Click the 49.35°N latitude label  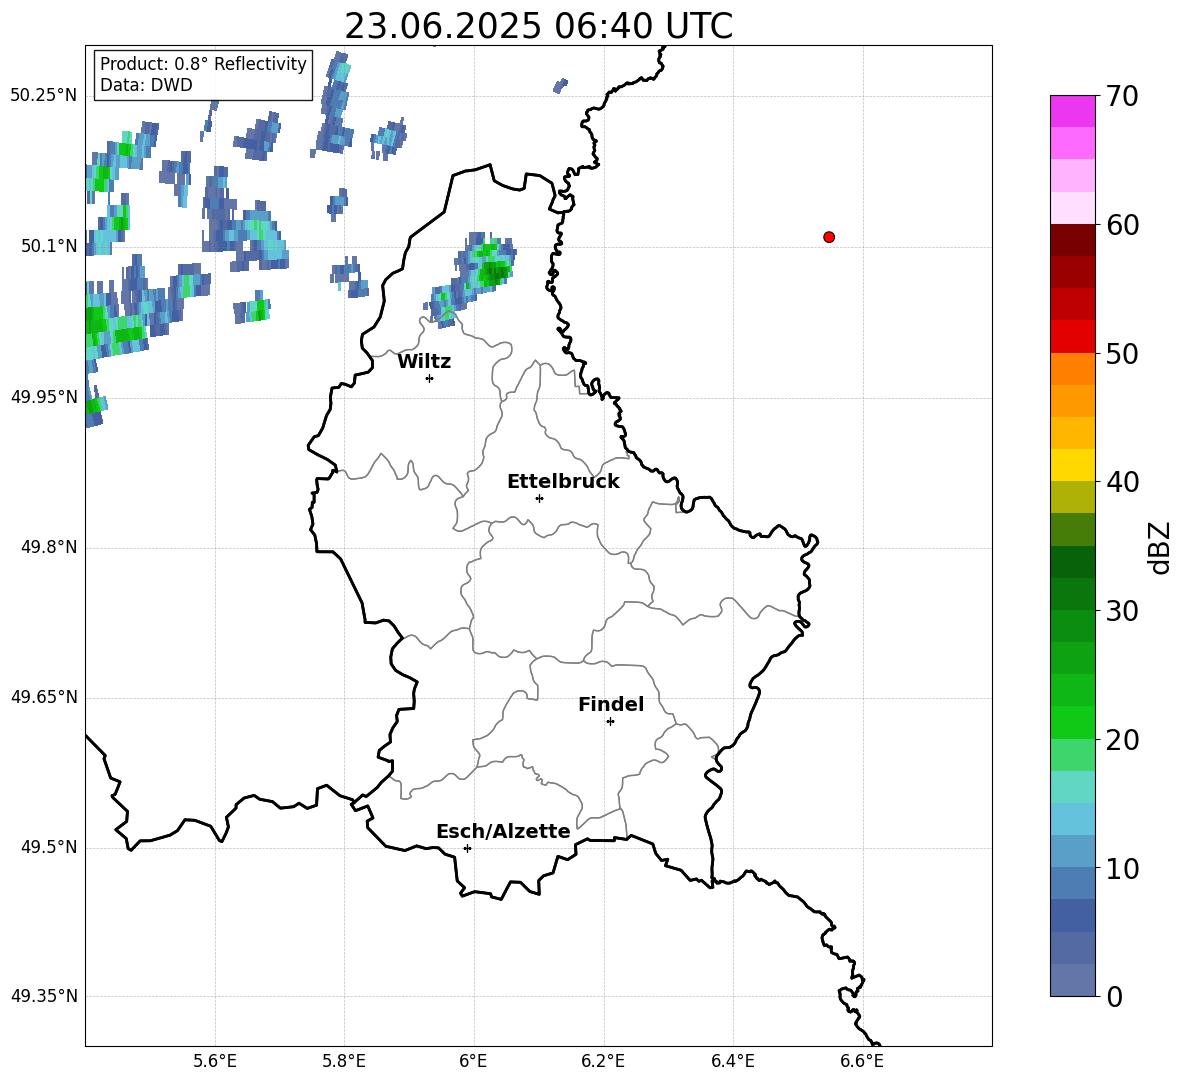point(44,996)
